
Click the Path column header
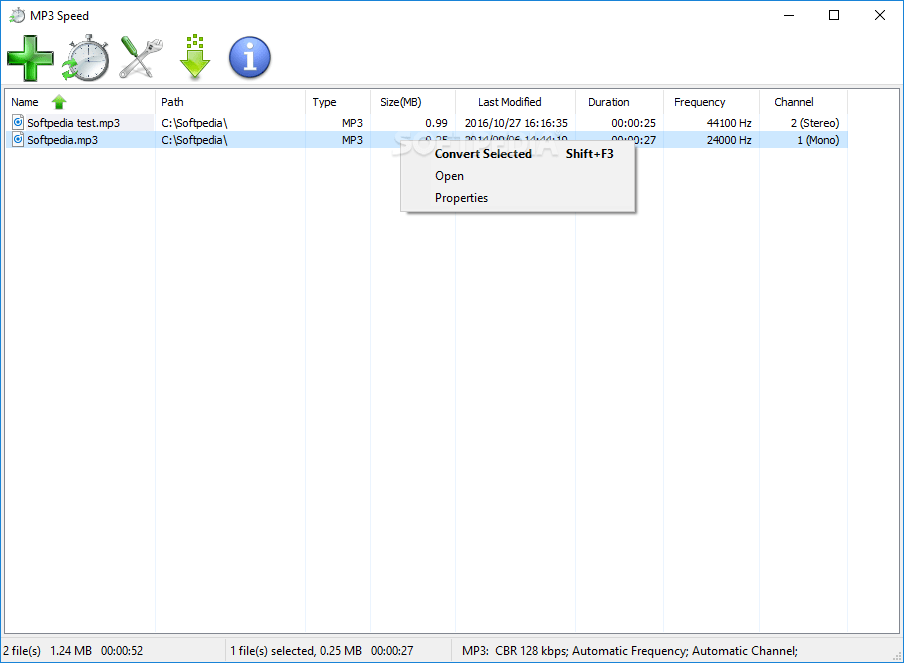pos(171,101)
